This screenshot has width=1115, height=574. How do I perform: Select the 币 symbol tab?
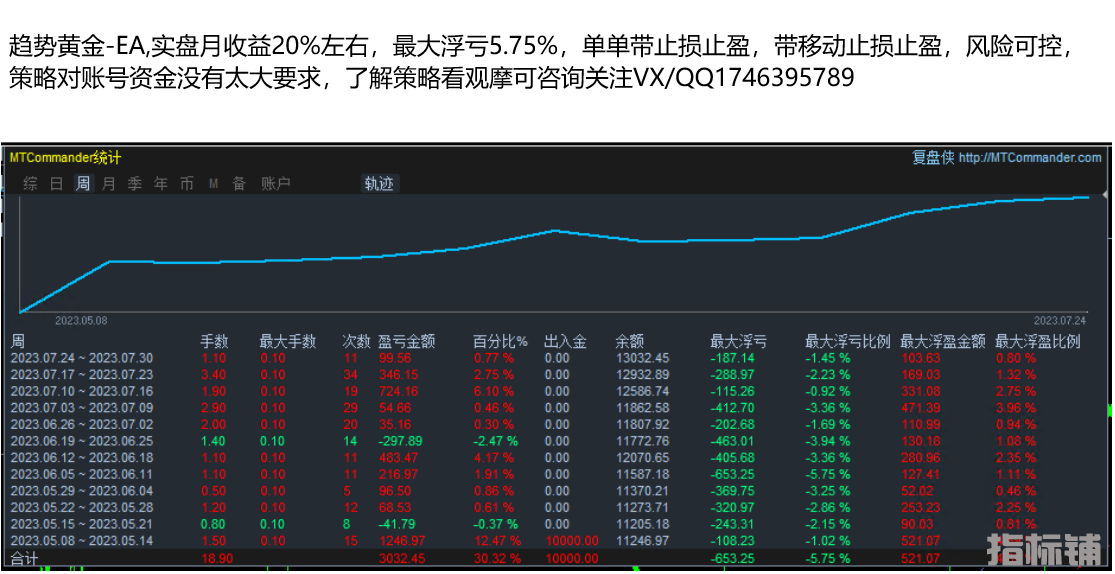pos(186,184)
